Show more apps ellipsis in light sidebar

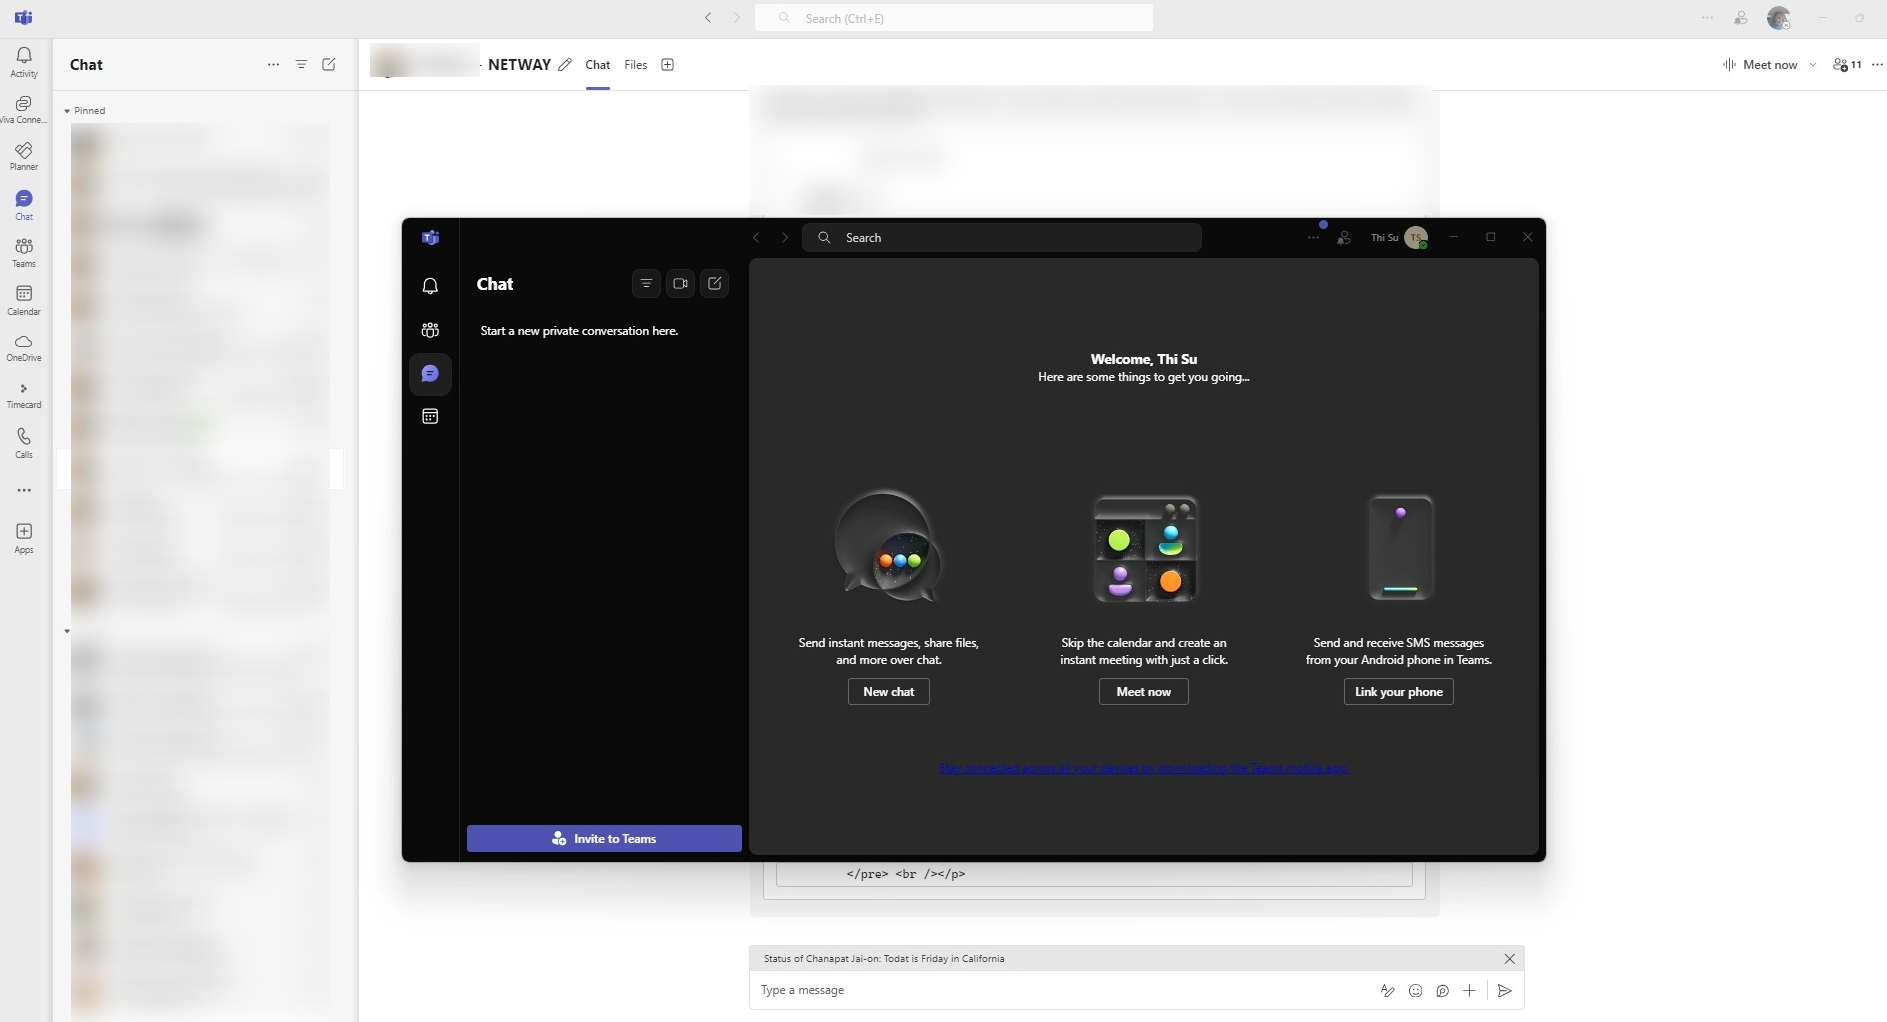(24, 490)
